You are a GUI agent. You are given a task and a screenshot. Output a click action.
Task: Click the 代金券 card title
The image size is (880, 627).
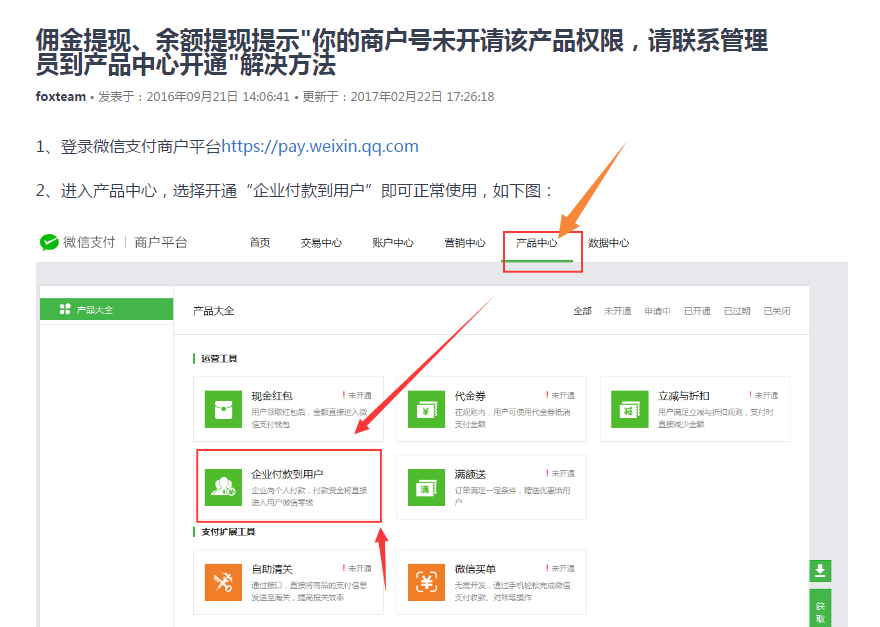470,396
